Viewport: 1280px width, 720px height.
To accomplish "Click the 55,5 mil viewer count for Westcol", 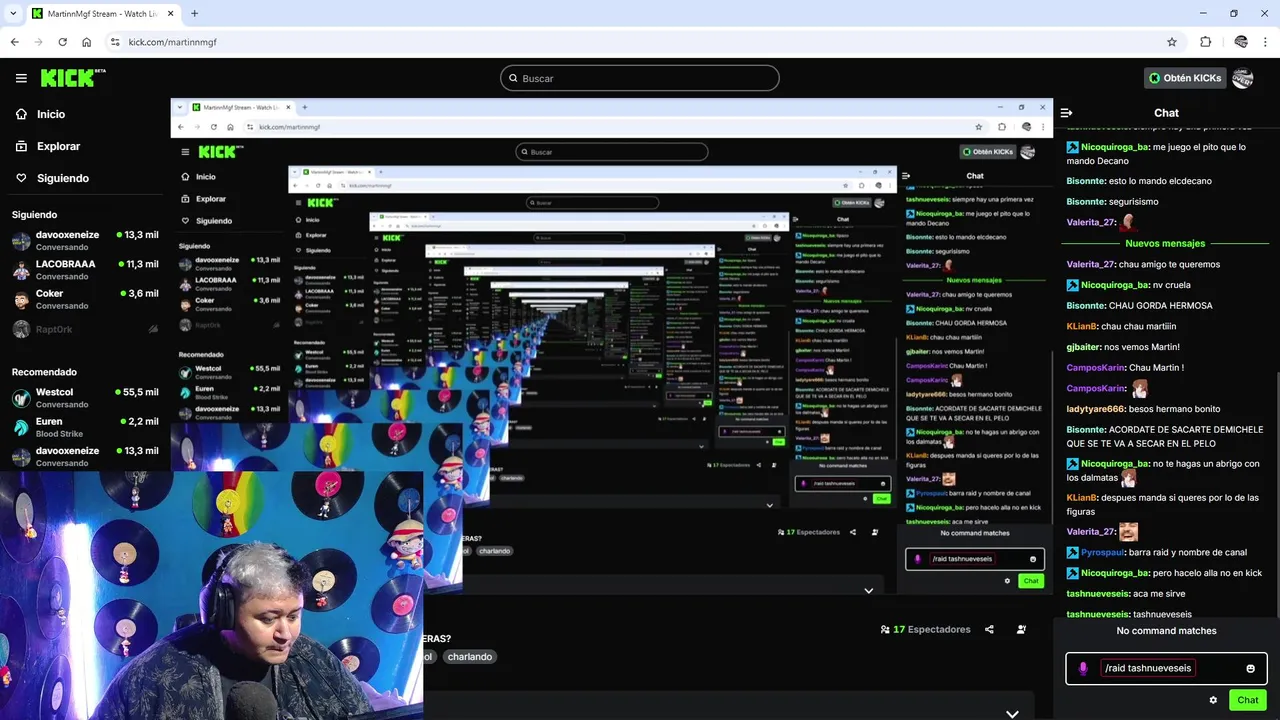I will point(137,392).
